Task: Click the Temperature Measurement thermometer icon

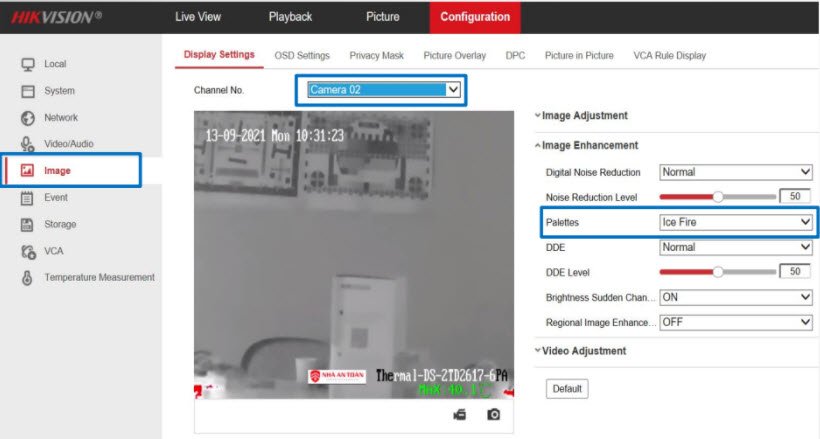Action: tap(28, 278)
